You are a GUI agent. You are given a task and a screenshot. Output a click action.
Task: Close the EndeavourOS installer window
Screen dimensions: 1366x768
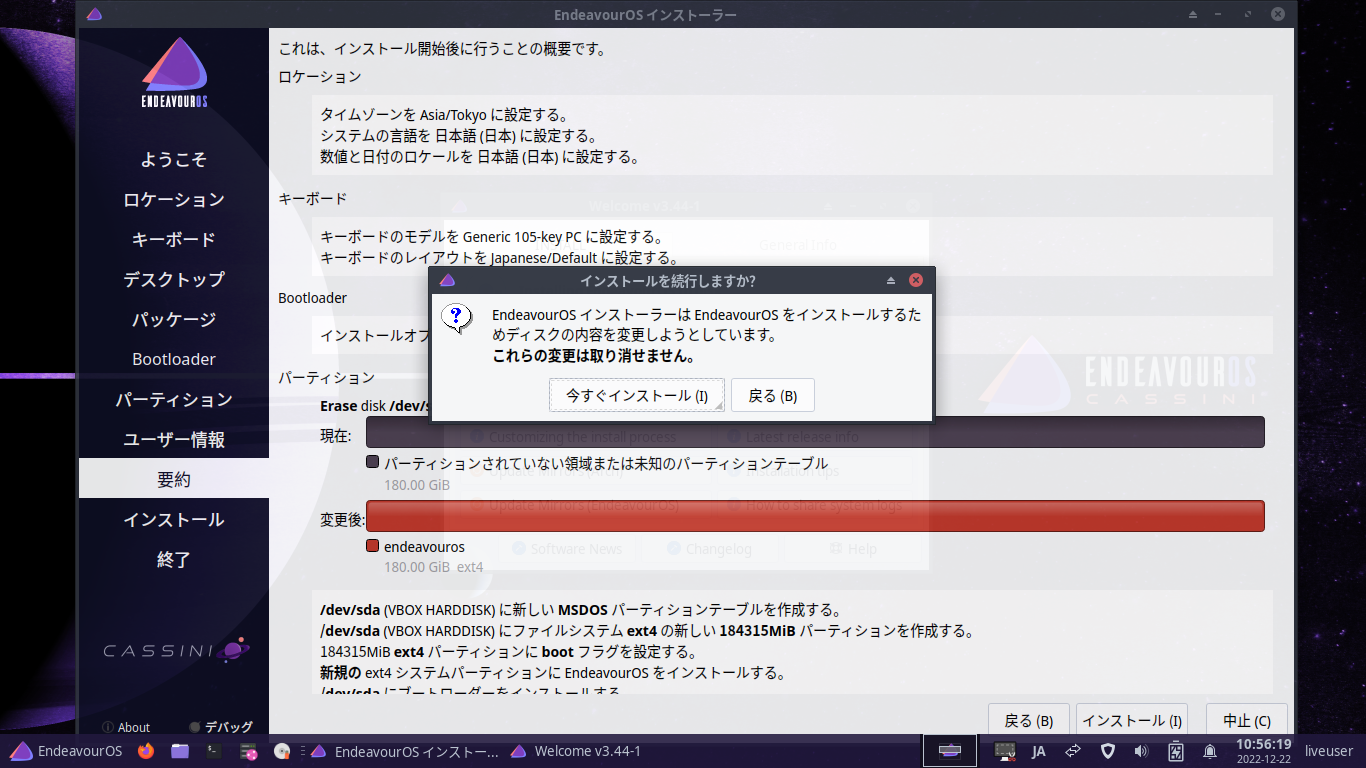click(1277, 15)
